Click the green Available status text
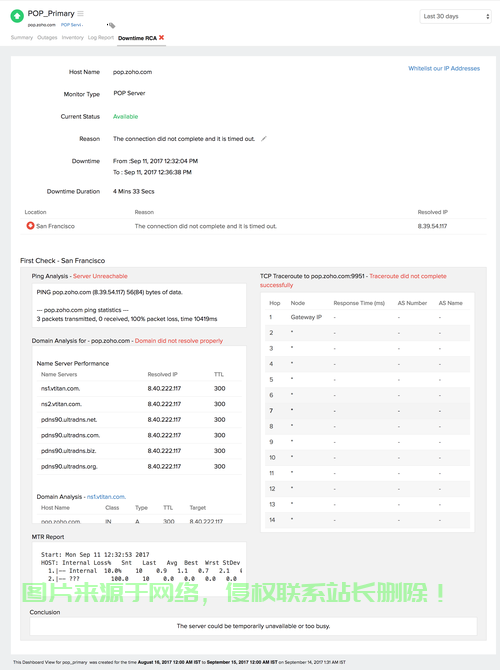This screenshot has width=500, height=670. 125,116
